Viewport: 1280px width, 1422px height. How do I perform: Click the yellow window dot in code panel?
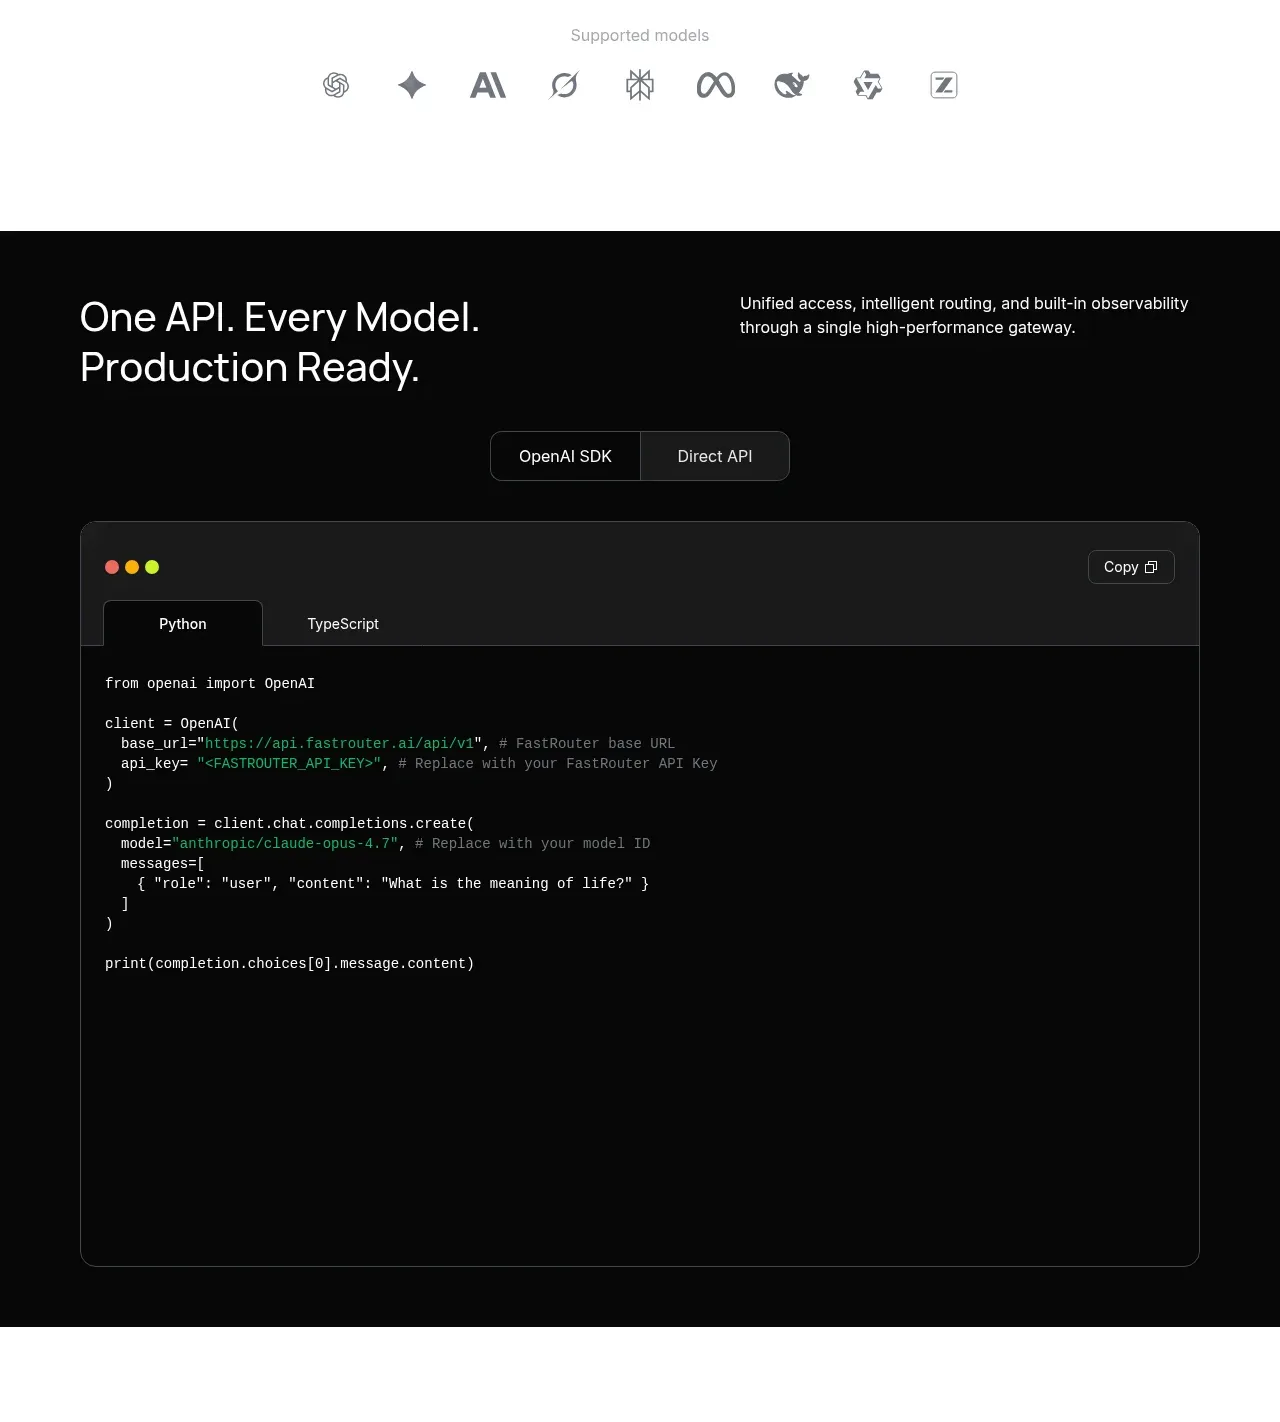(132, 567)
